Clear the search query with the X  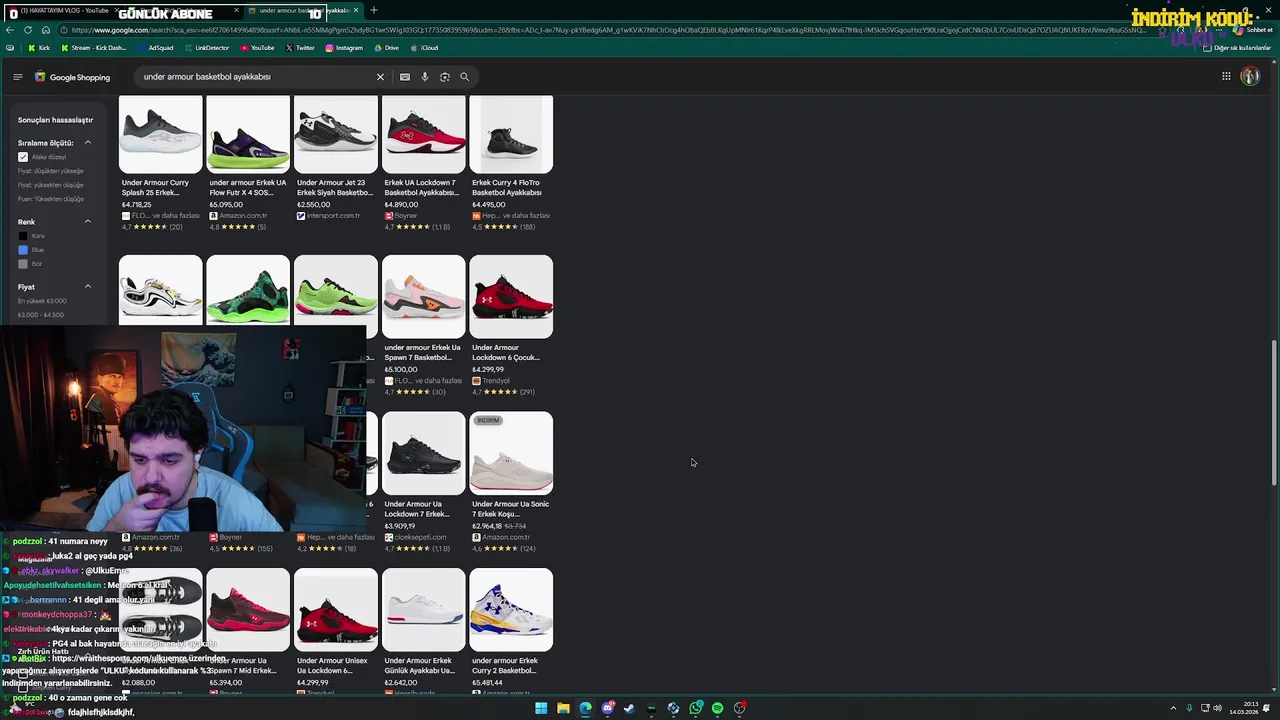click(380, 77)
